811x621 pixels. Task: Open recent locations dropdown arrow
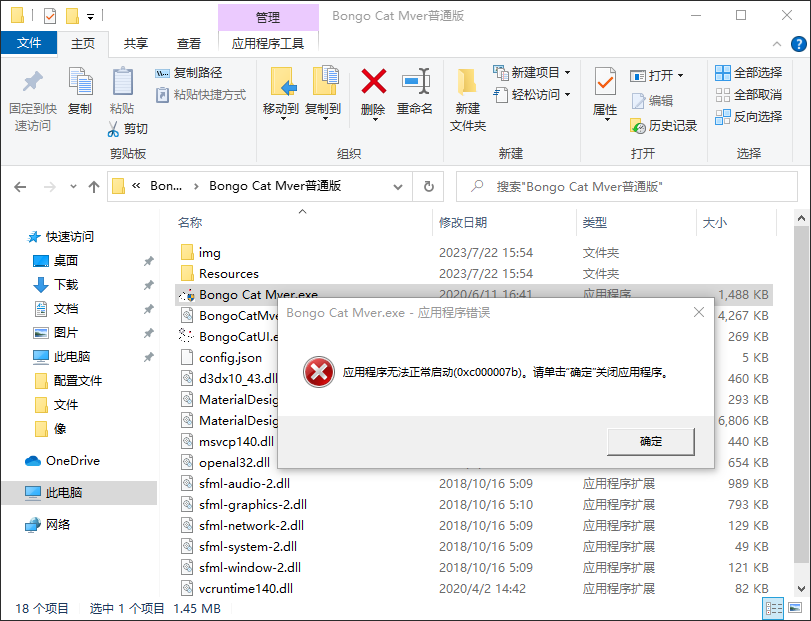tap(73, 187)
